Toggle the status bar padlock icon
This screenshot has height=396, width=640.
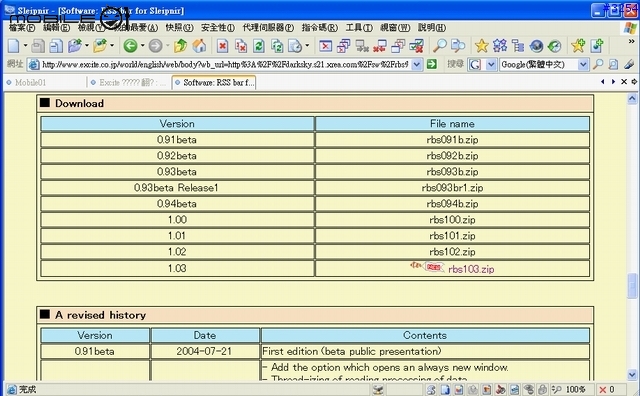(x=542, y=389)
